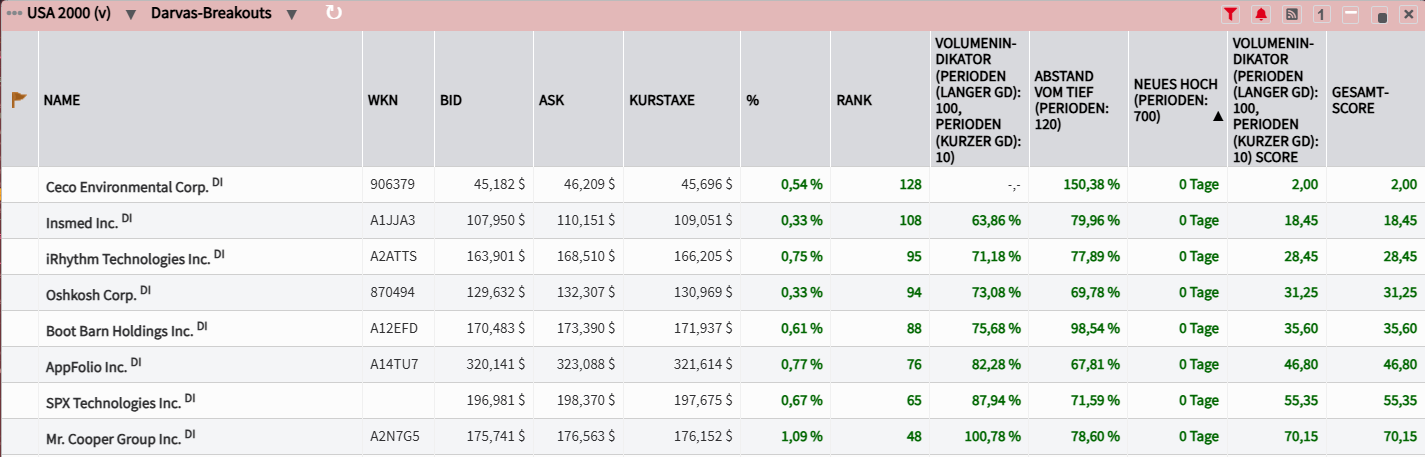Viewport: 1425px width, 457px height.
Task: Sort by the WKN column header
Action: pos(383,100)
